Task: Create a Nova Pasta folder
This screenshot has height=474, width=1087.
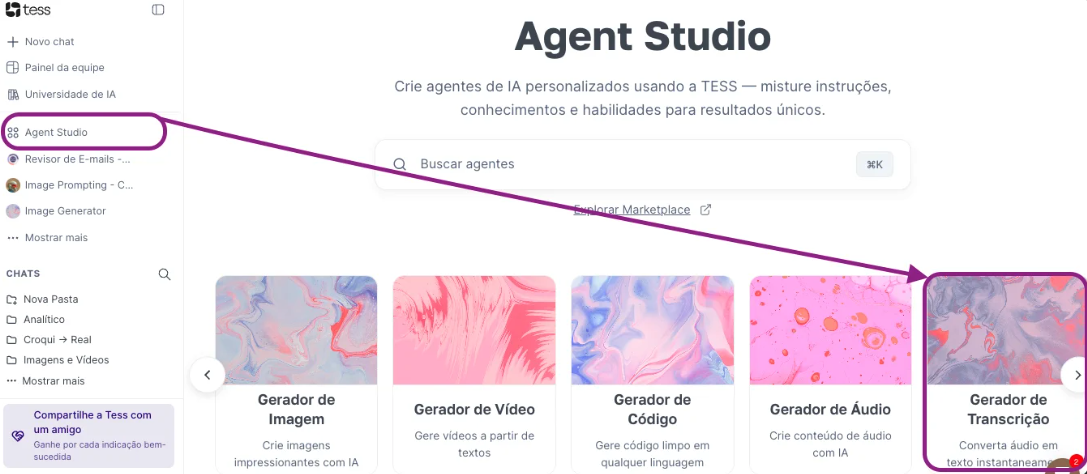Action: (x=42, y=299)
